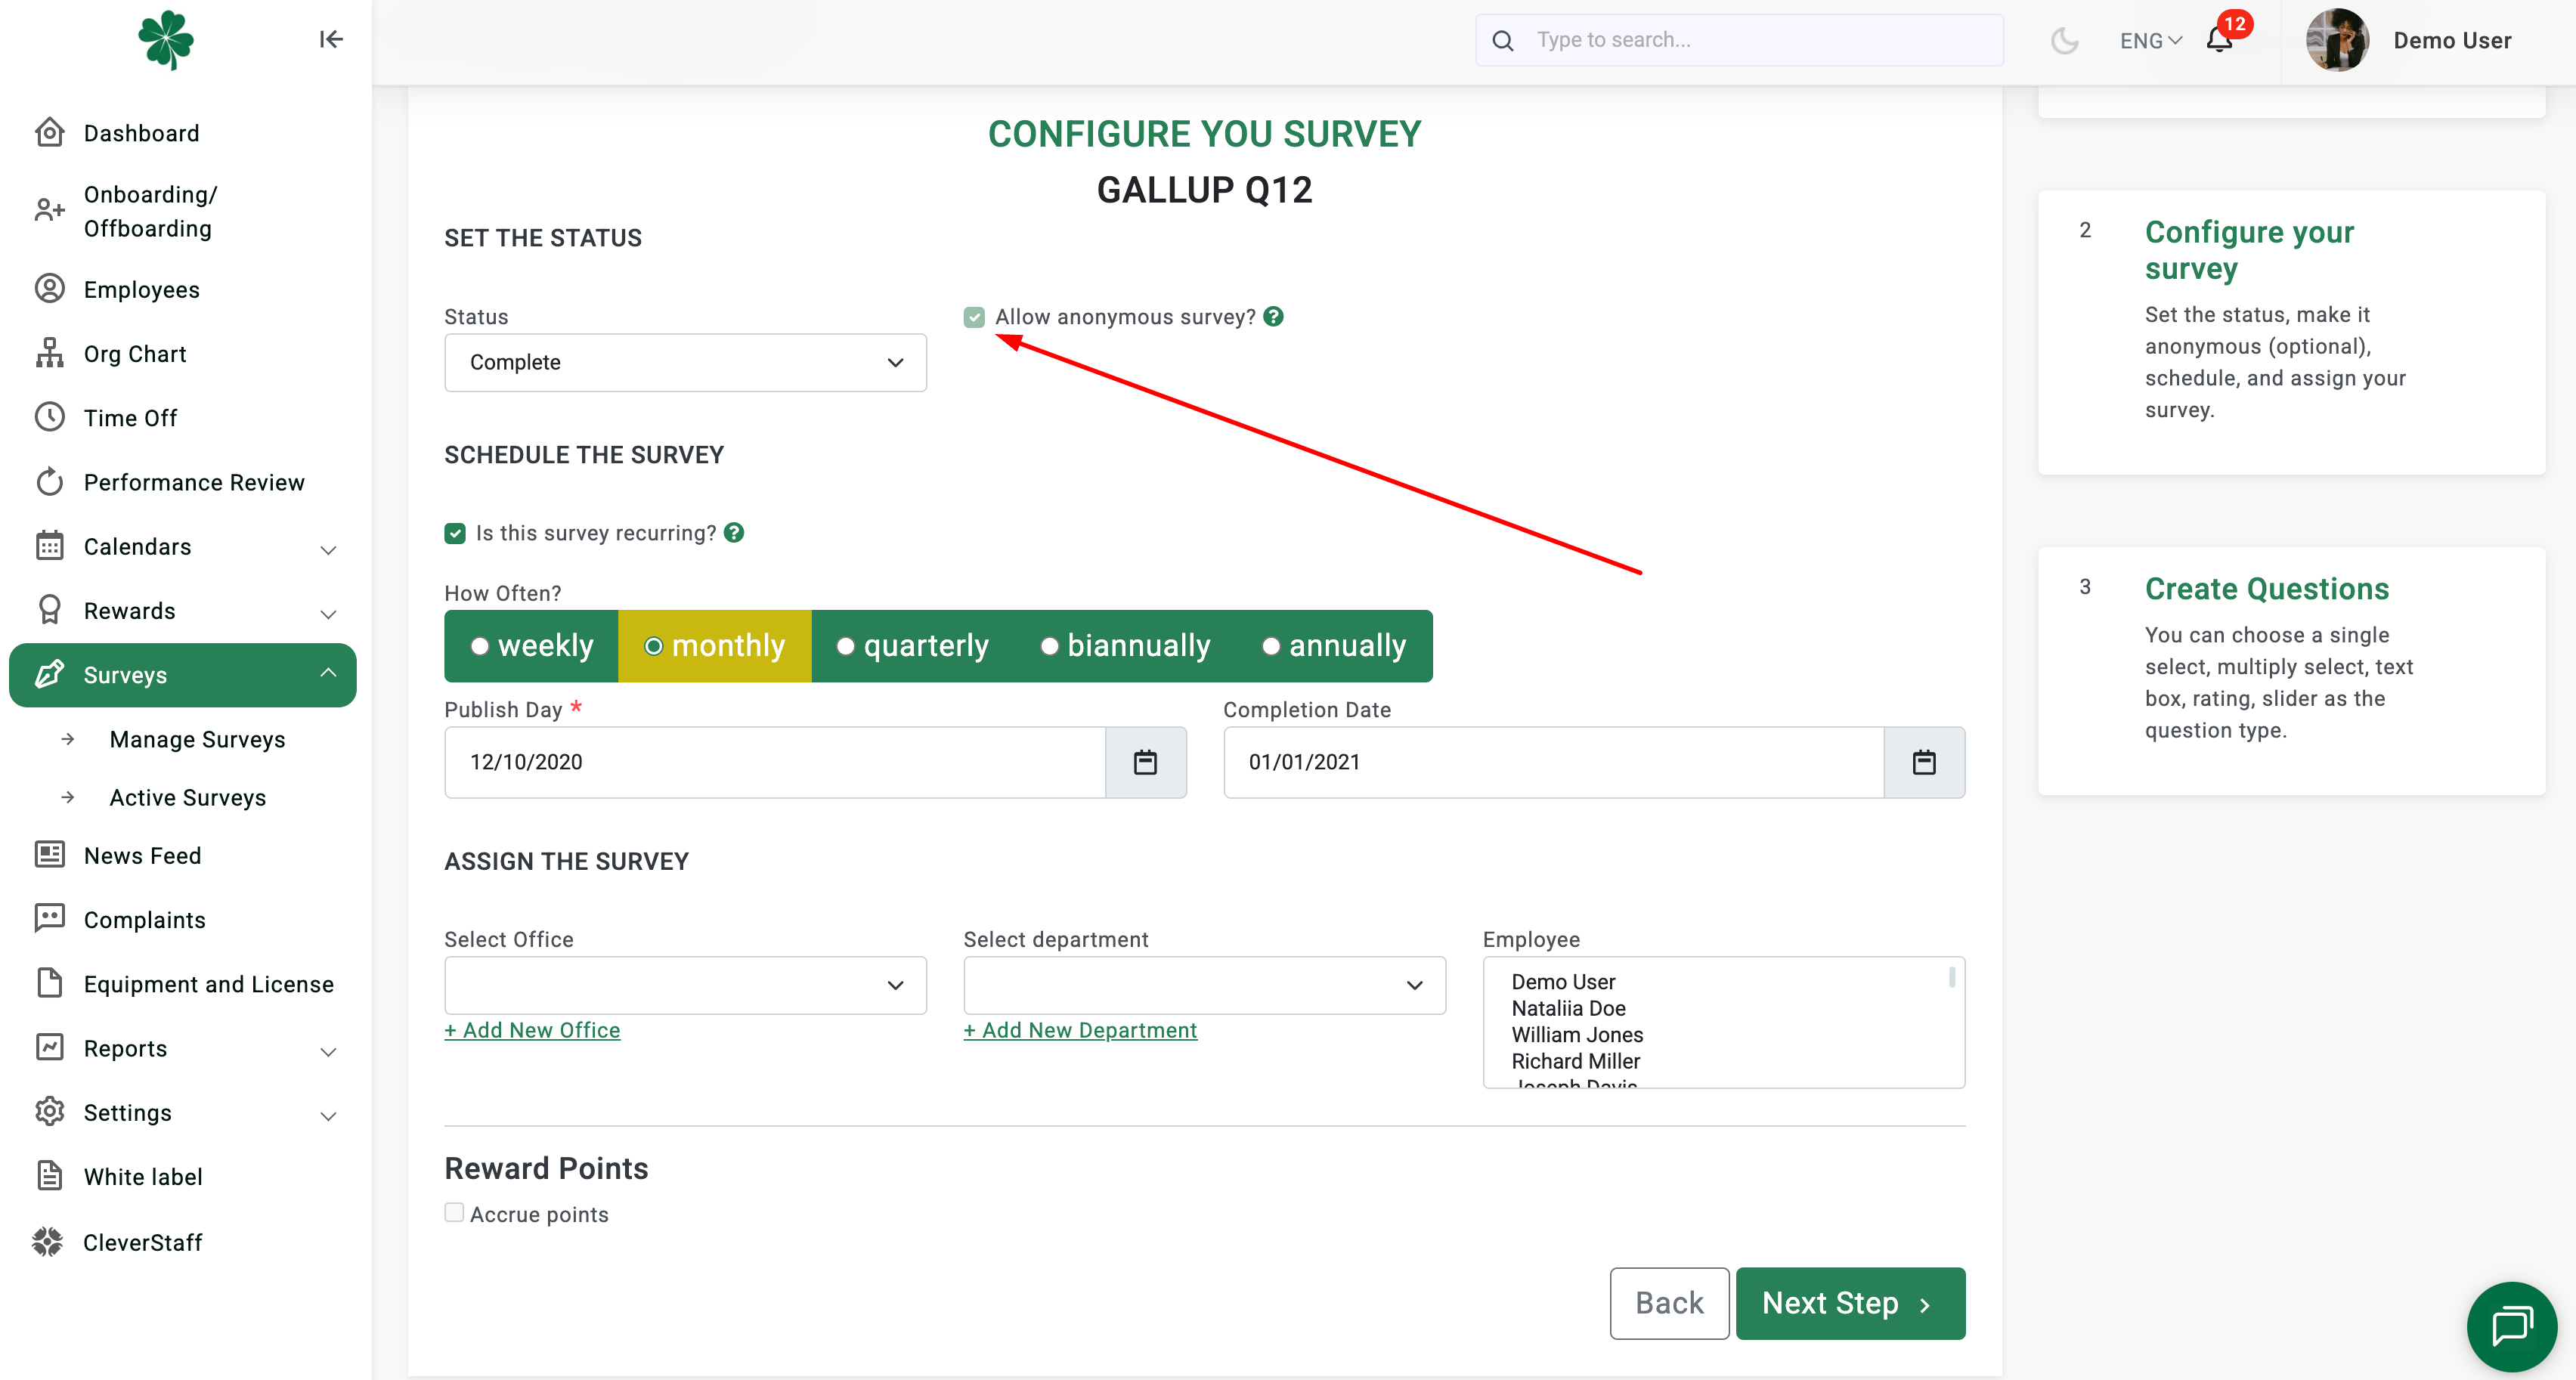2576x1380 pixels.
Task: Select the quarterly frequency option
Action: 912,646
